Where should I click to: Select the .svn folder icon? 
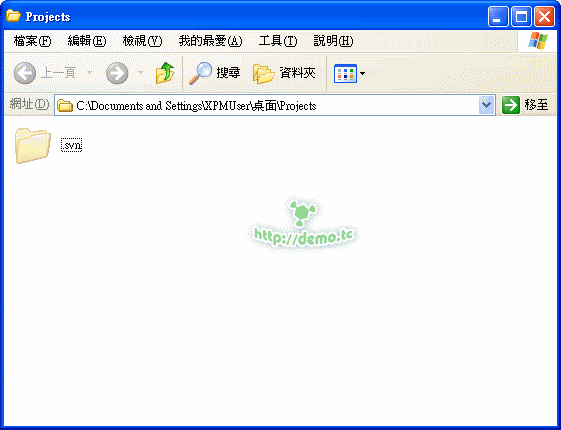[x=32, y=145]
